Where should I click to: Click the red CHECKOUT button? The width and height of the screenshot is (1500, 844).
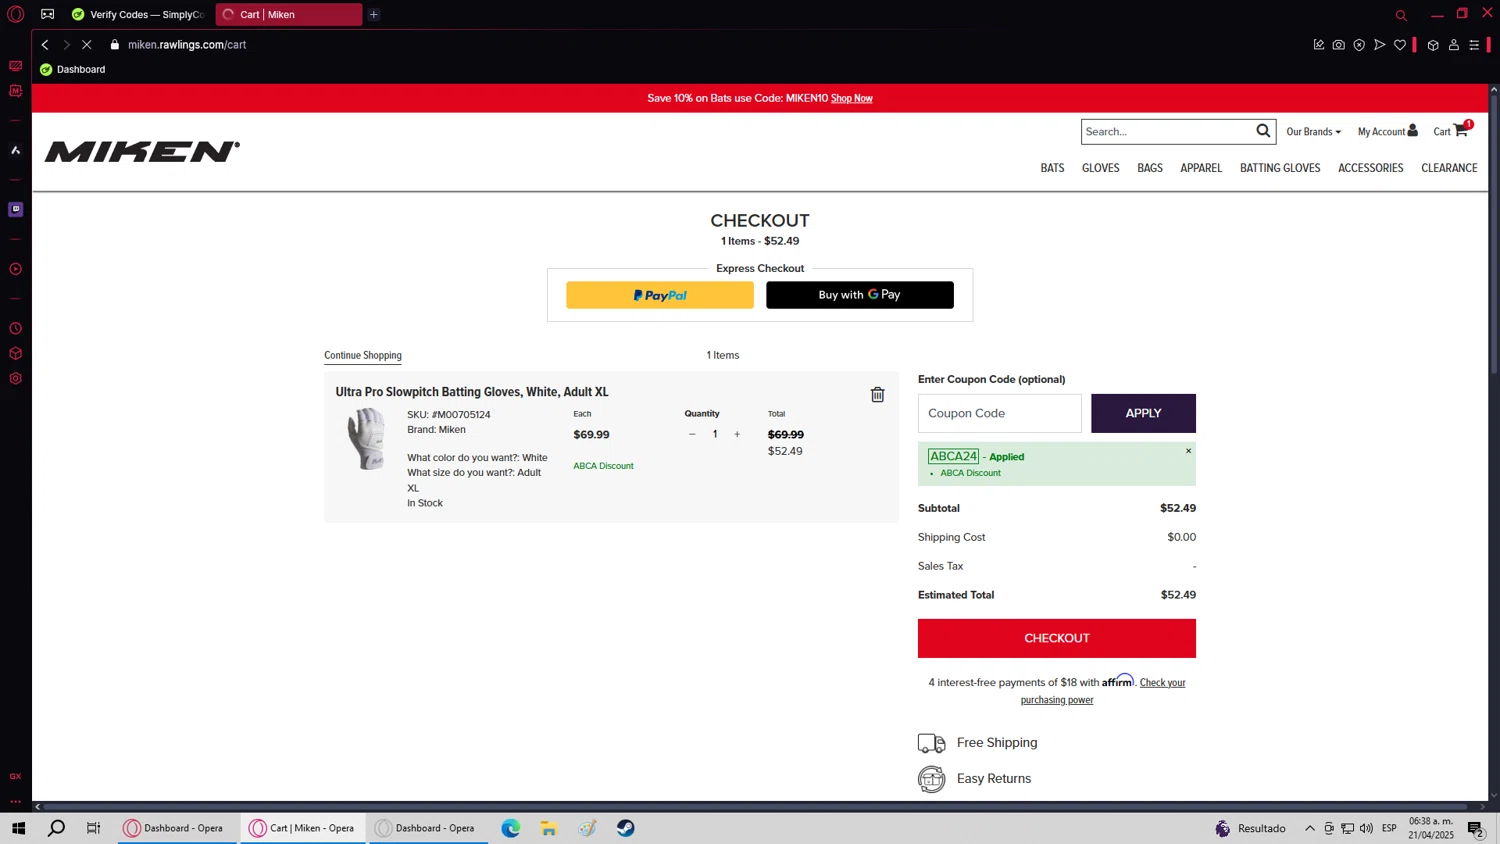point(1057,638)
